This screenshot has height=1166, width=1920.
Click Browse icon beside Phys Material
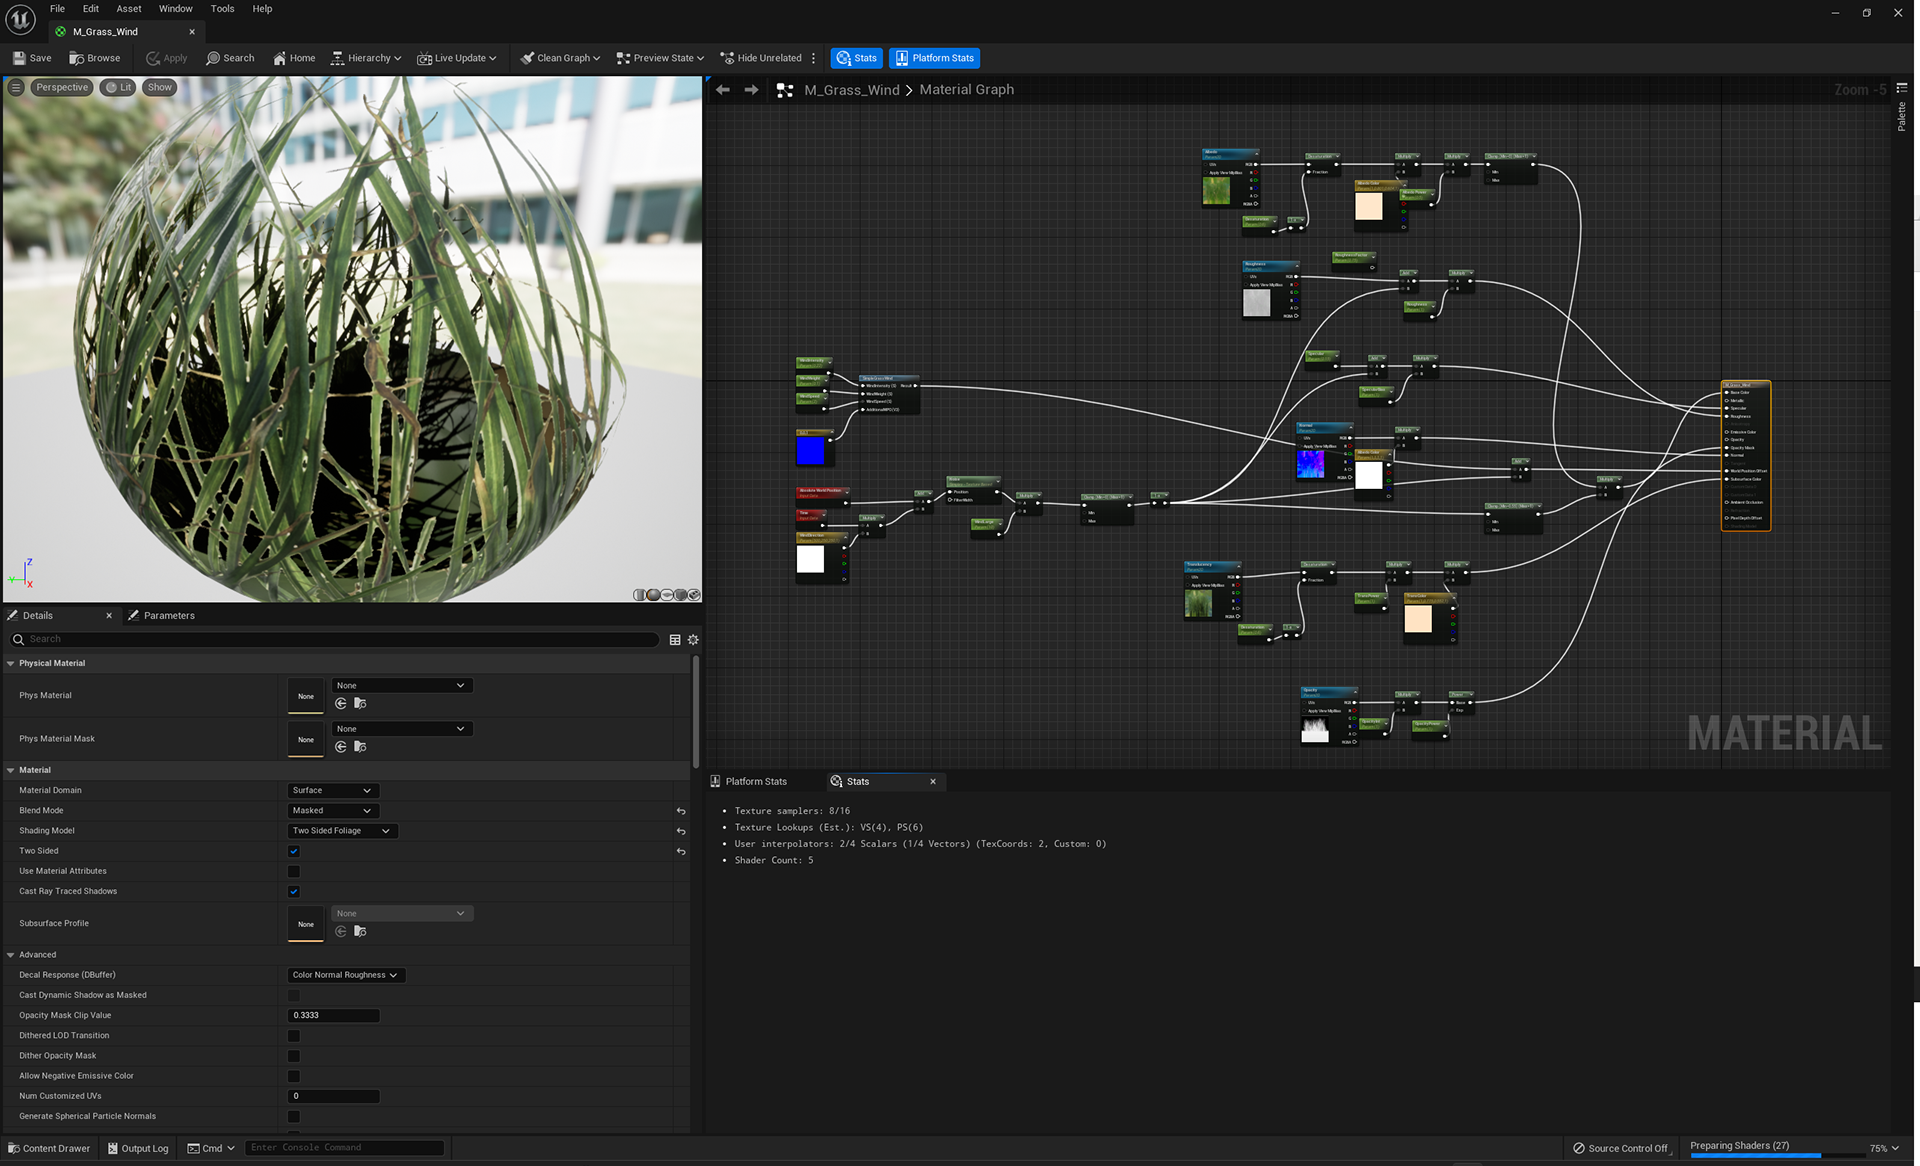[360, 704]
